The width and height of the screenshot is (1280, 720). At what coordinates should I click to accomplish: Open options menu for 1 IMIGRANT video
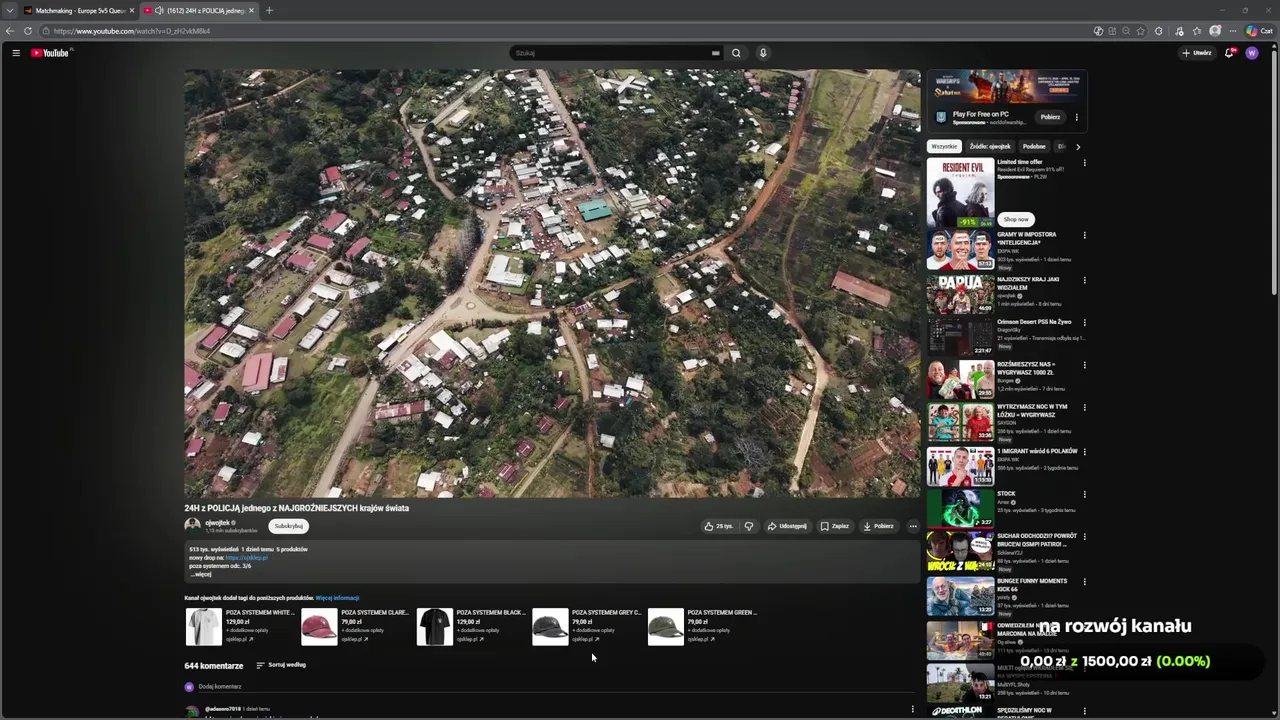(1084, 452)
